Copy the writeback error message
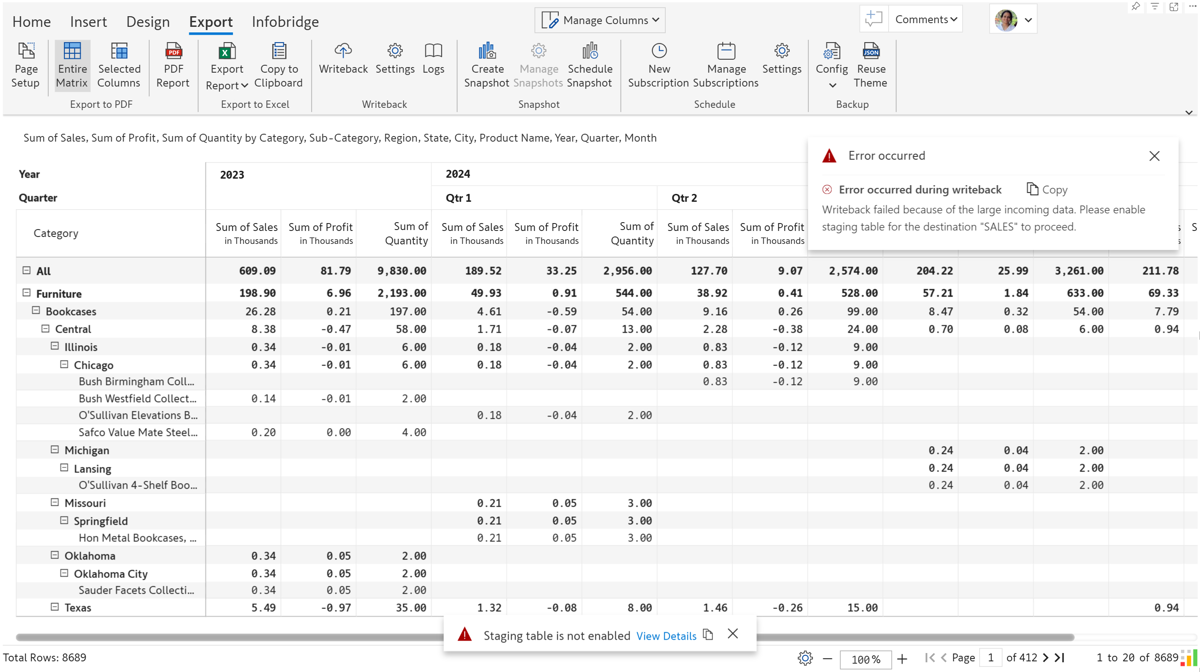This screenshot has width=1200, height=672. 1047,189
